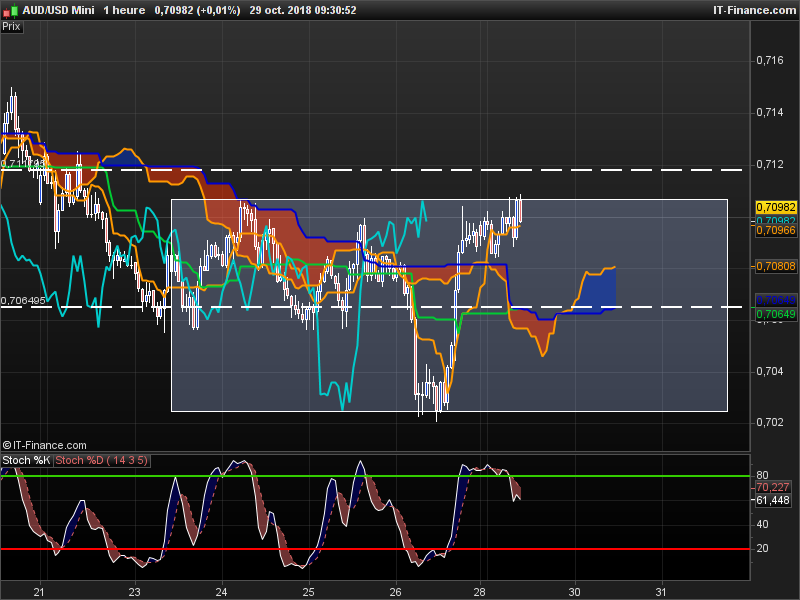Screen dimensions: 800x600
Task: Click date 24 on the time axis
Action: (x=221, y=592)
